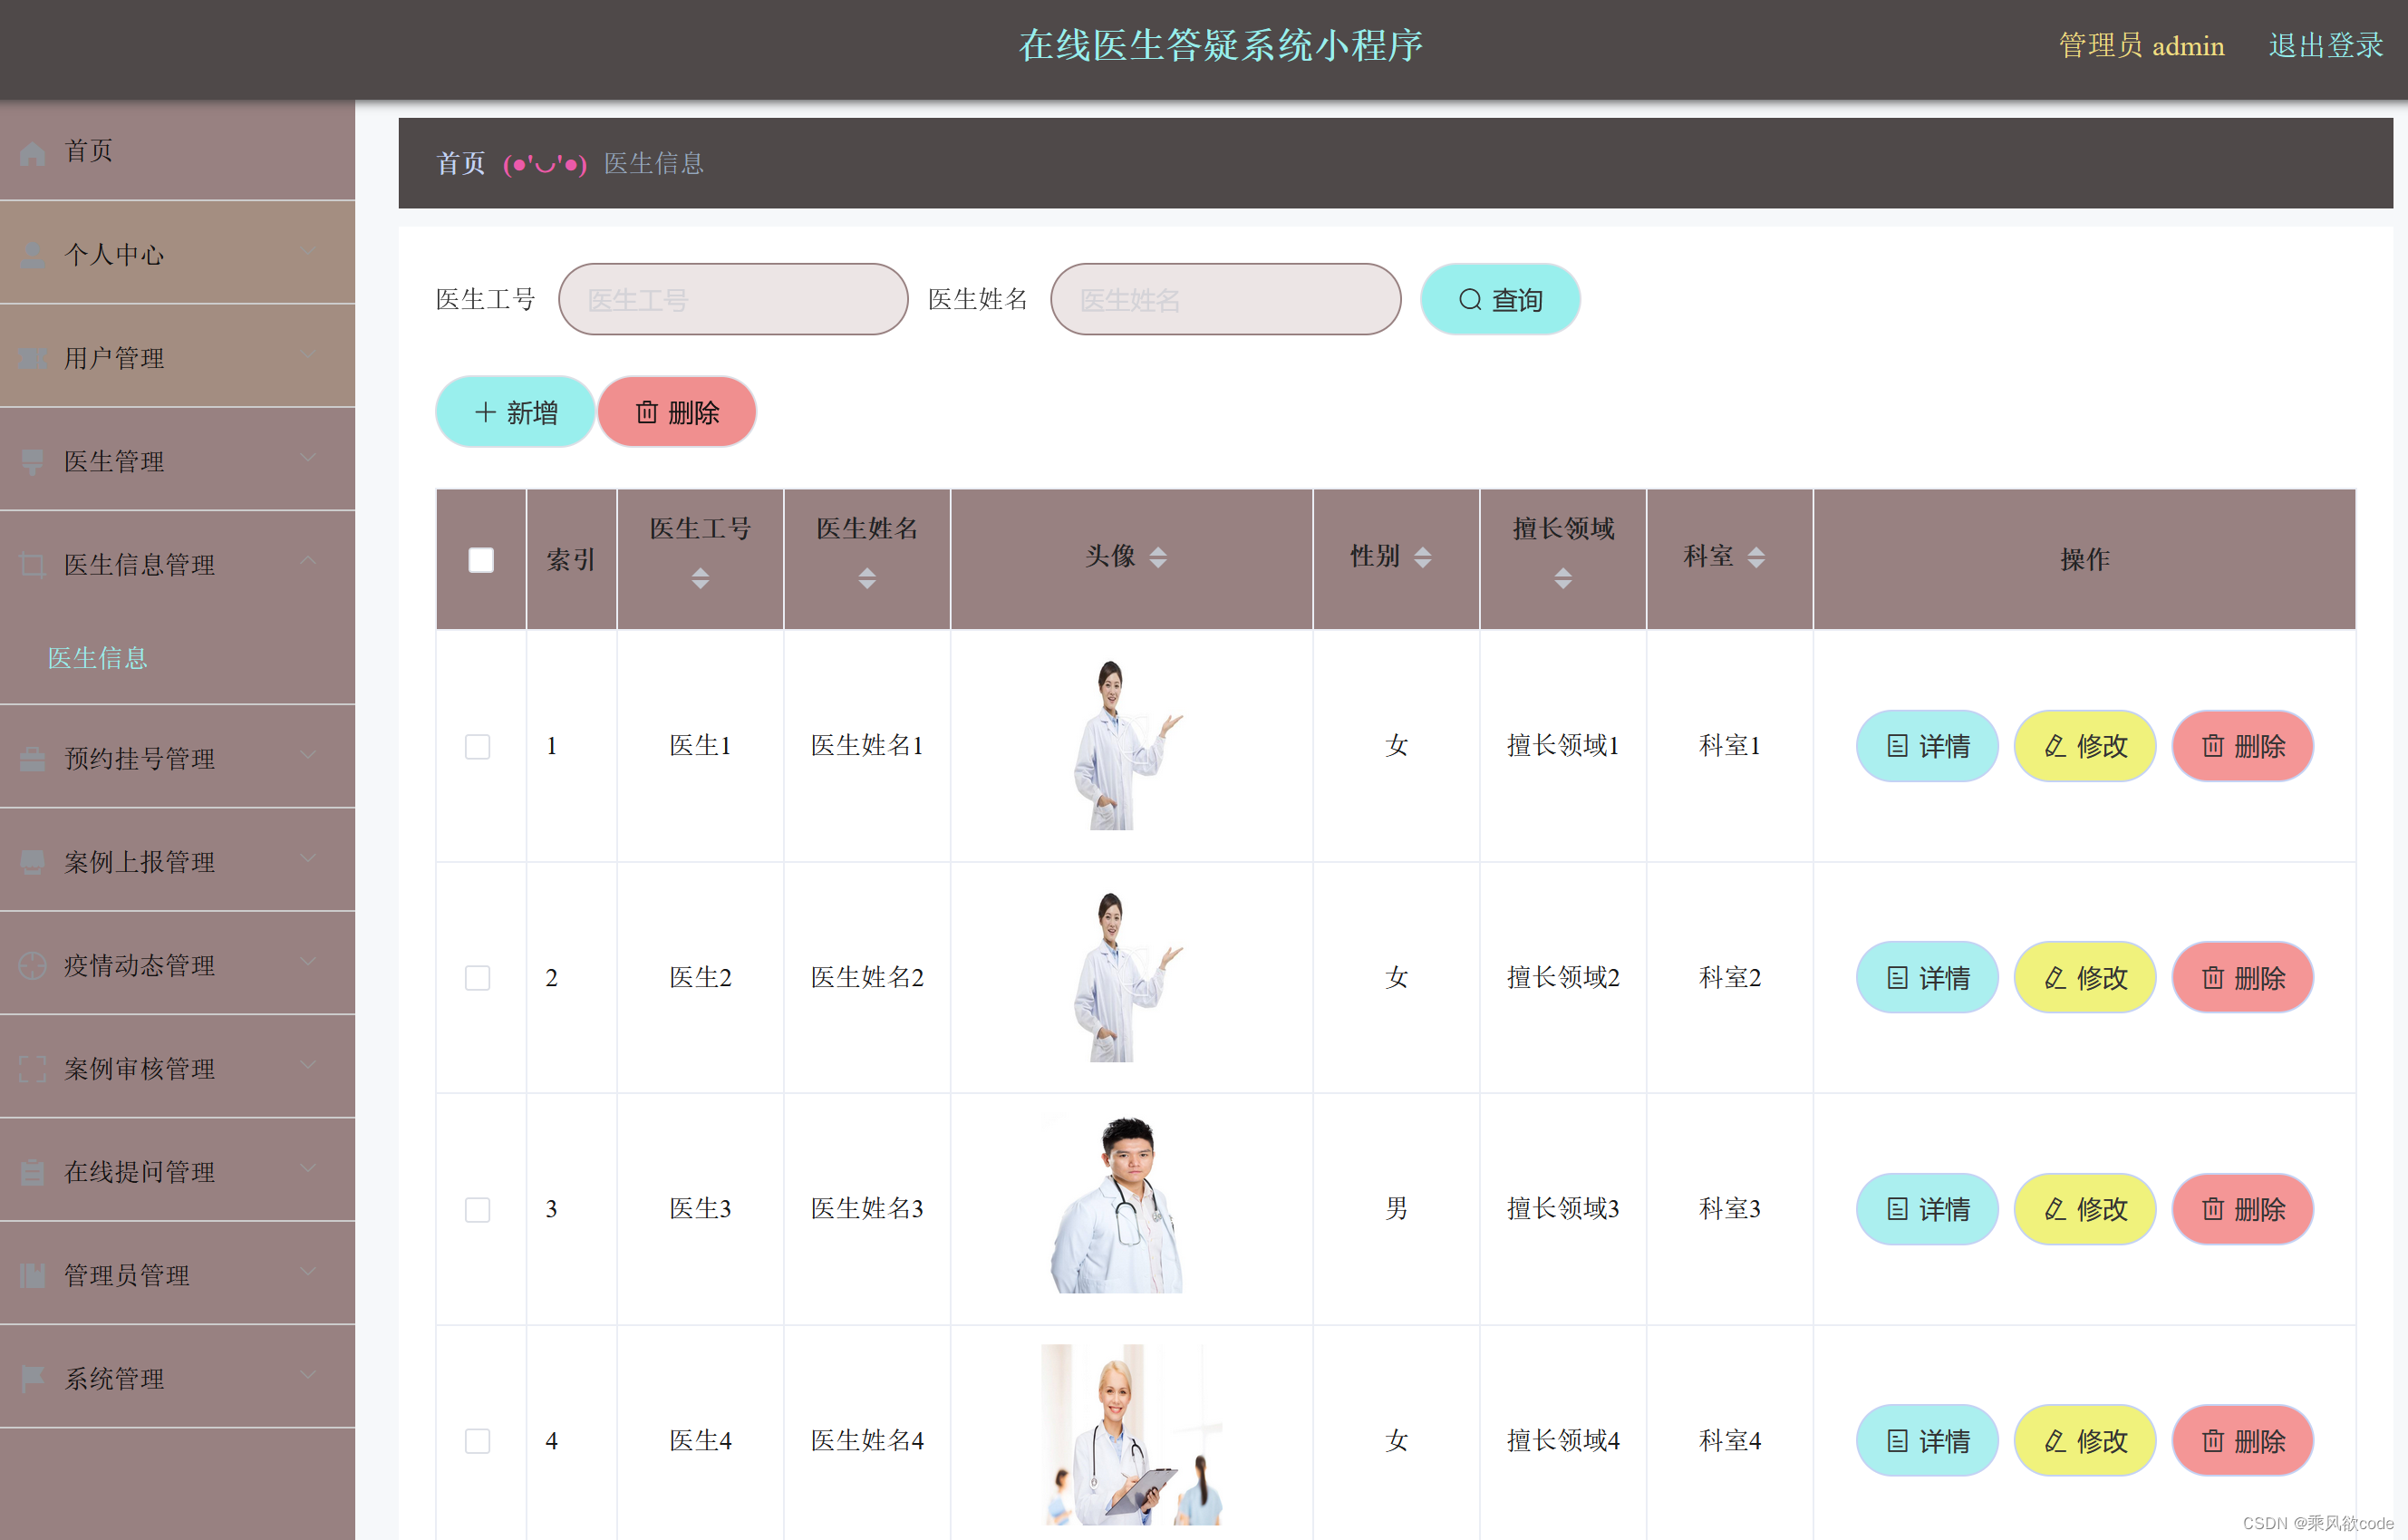Image resolution: width=2408 pixels, height=1540 pixels.
Task: Toggle the select-all header checkbox
Action: coord(481,560)
